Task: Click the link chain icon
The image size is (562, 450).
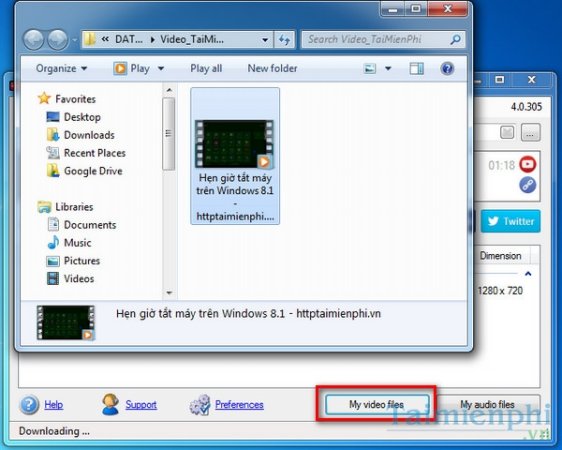Action: (x=528, y=185)
